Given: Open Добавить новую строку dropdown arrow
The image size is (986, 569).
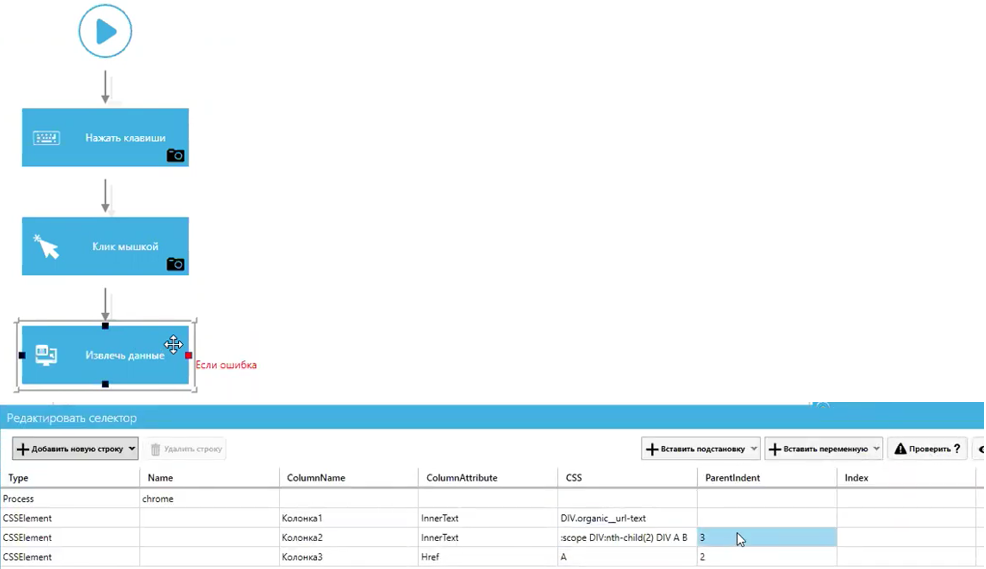Looking at the screenshot, I should tap(132, 450).
